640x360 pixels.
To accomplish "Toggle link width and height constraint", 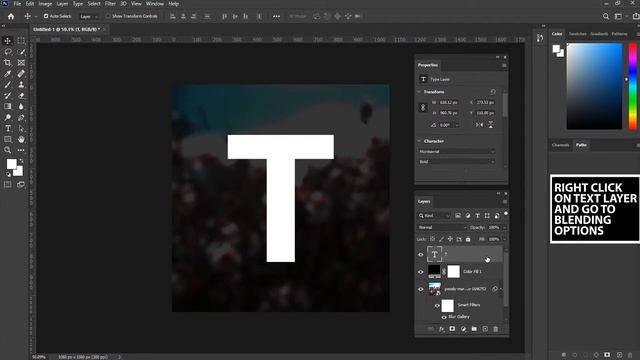I will click(423, 107).
